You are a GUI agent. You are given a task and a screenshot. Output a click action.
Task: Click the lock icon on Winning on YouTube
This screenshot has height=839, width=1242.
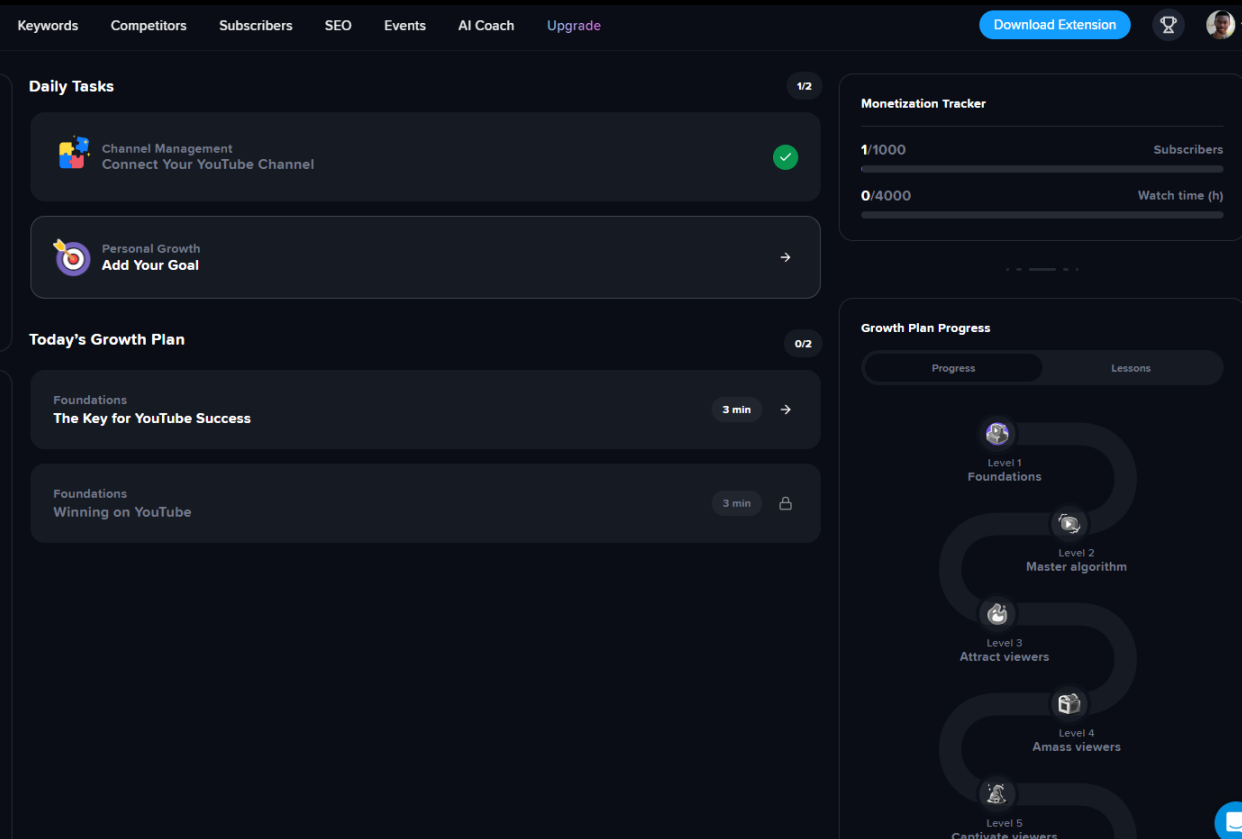coord(785,503)
